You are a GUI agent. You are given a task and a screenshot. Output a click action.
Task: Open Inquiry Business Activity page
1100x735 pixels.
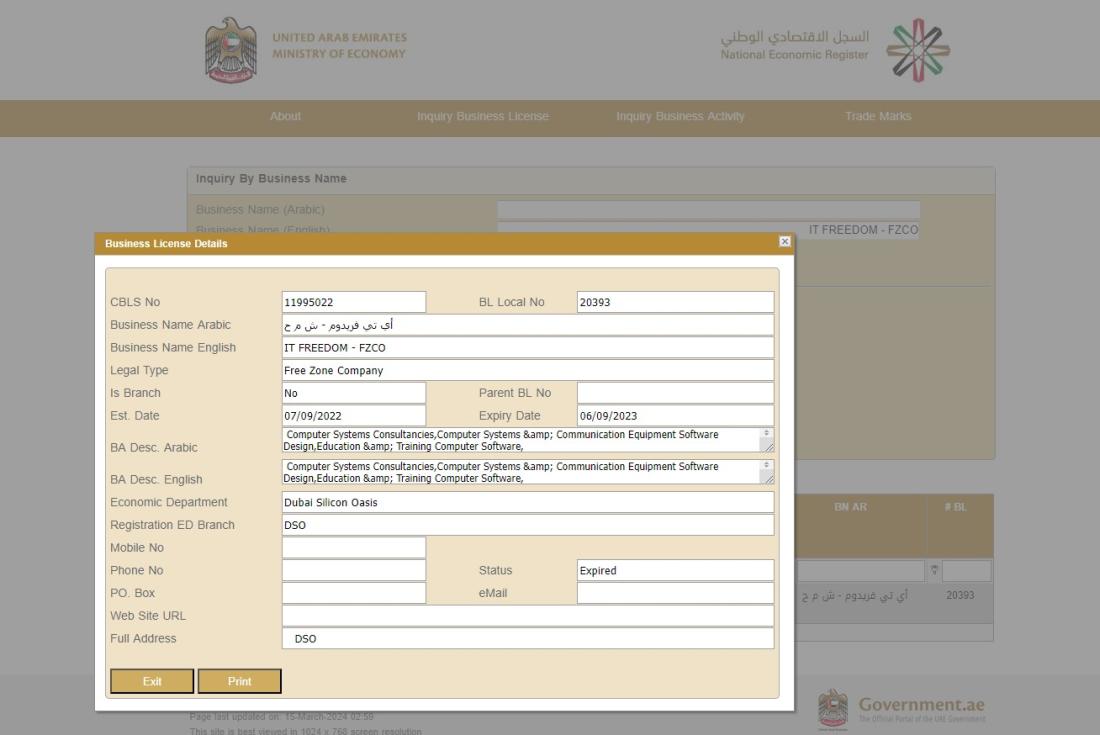click(680, 116)
